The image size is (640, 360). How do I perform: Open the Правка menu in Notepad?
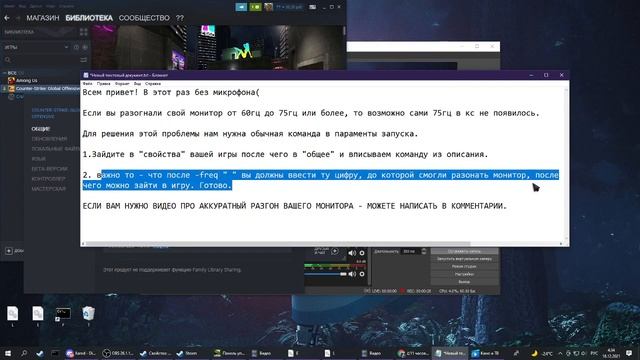(103, 84)
